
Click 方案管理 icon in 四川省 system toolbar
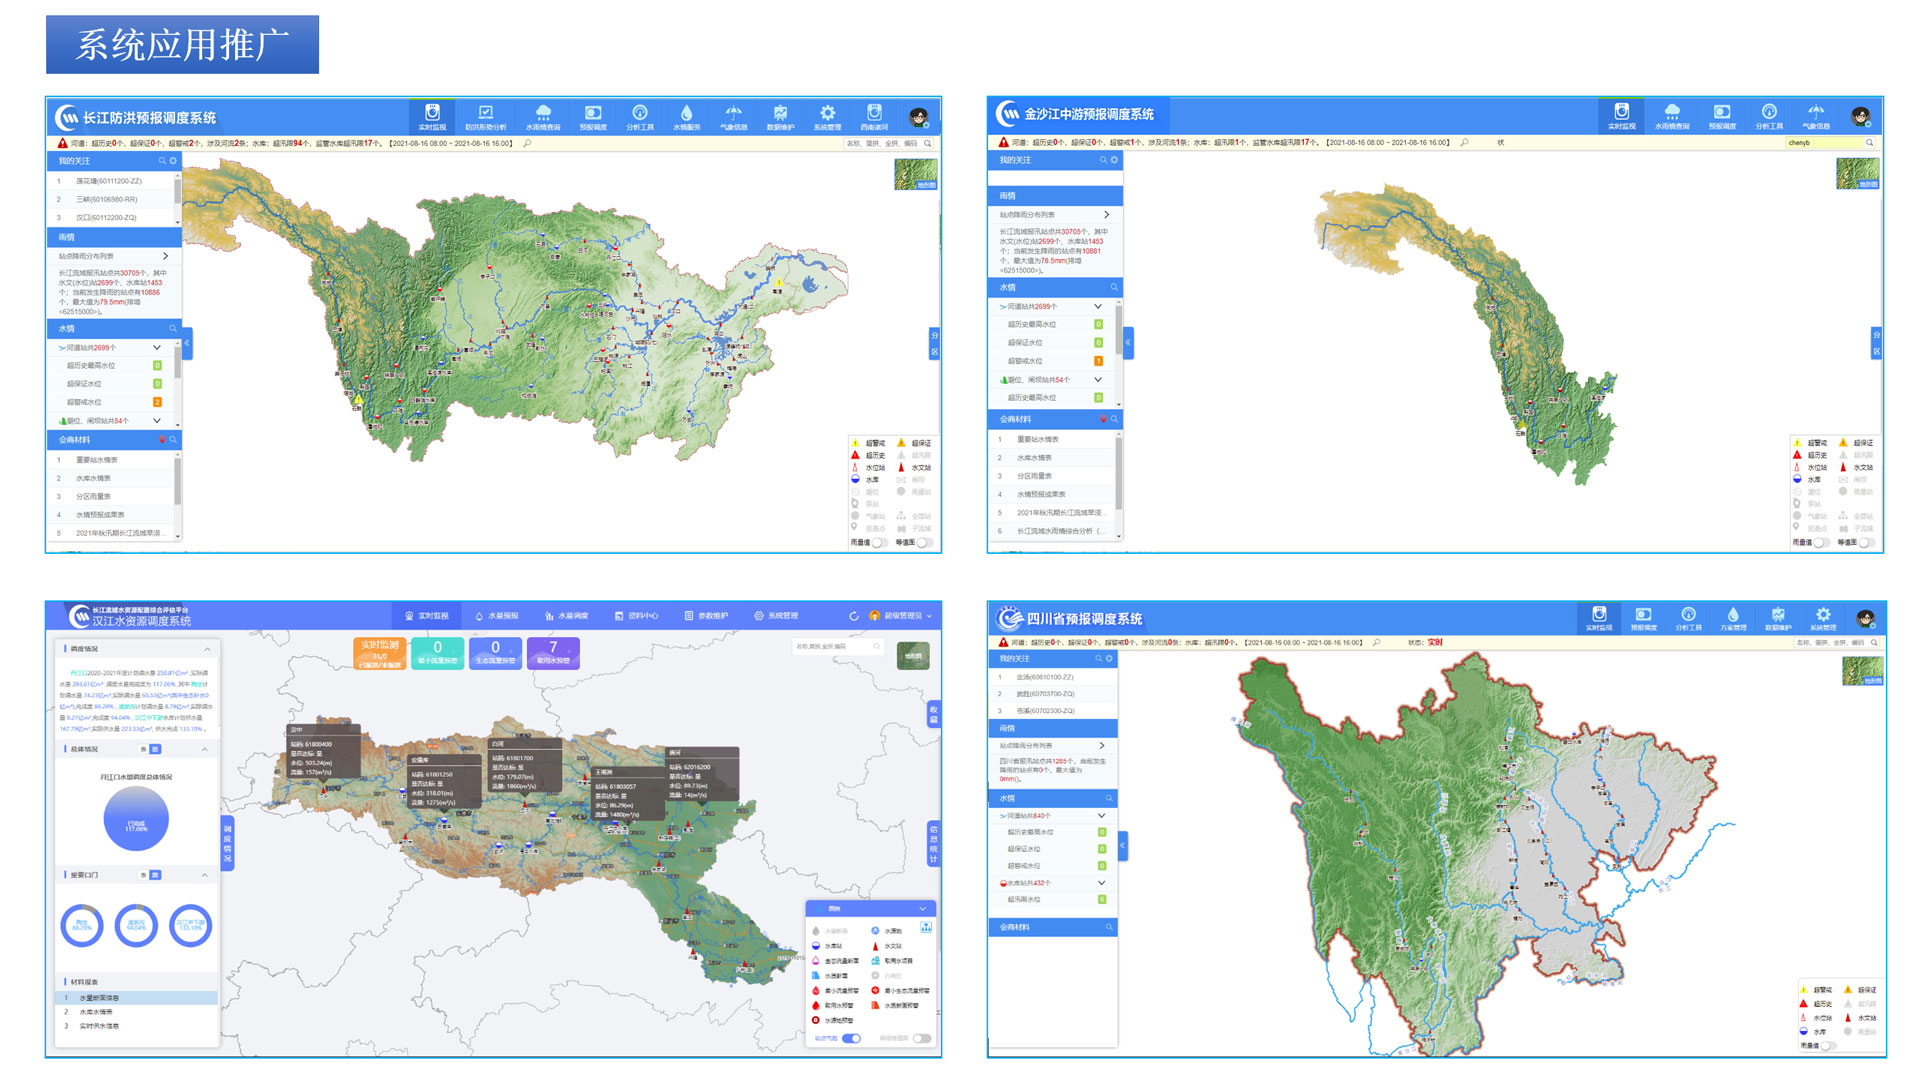1733,618
